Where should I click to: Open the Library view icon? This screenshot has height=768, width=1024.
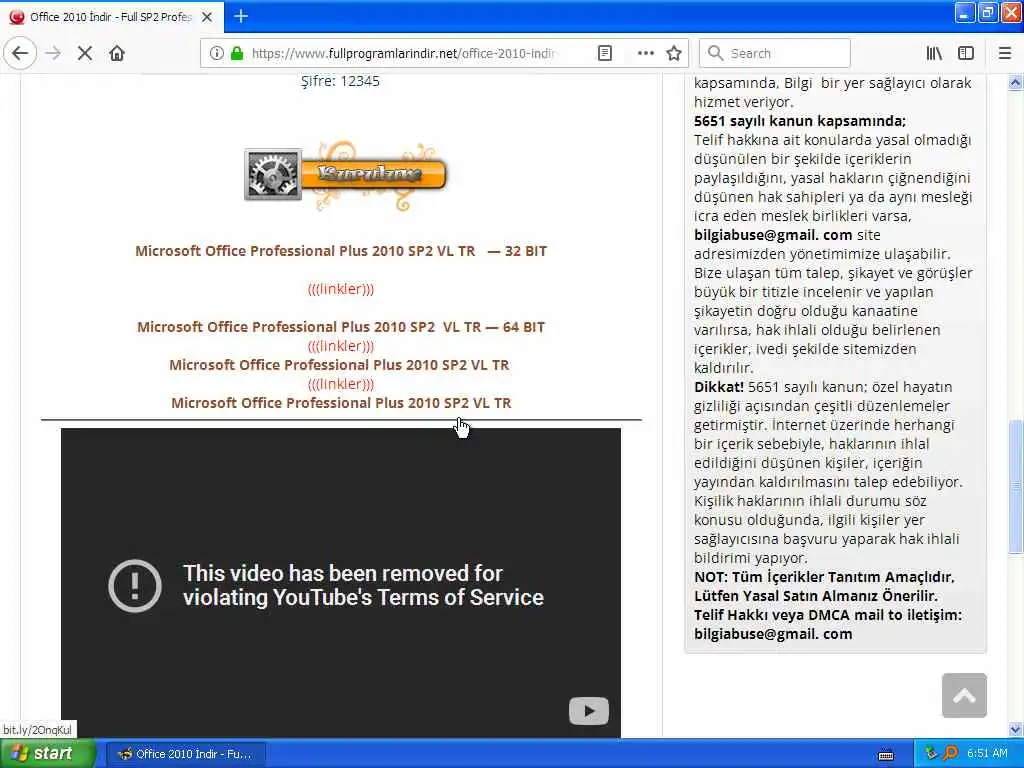coord(934,53)
